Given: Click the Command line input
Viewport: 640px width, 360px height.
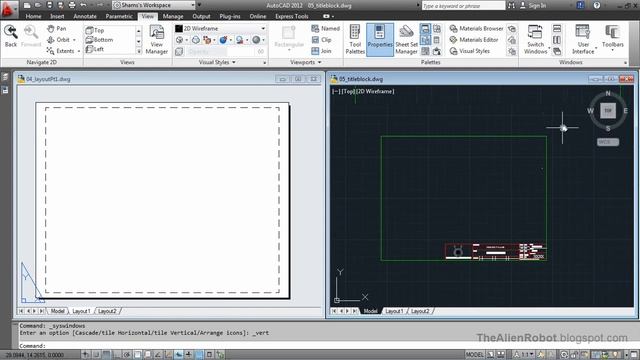Looking at the screenshot, I should click(327, 346).
